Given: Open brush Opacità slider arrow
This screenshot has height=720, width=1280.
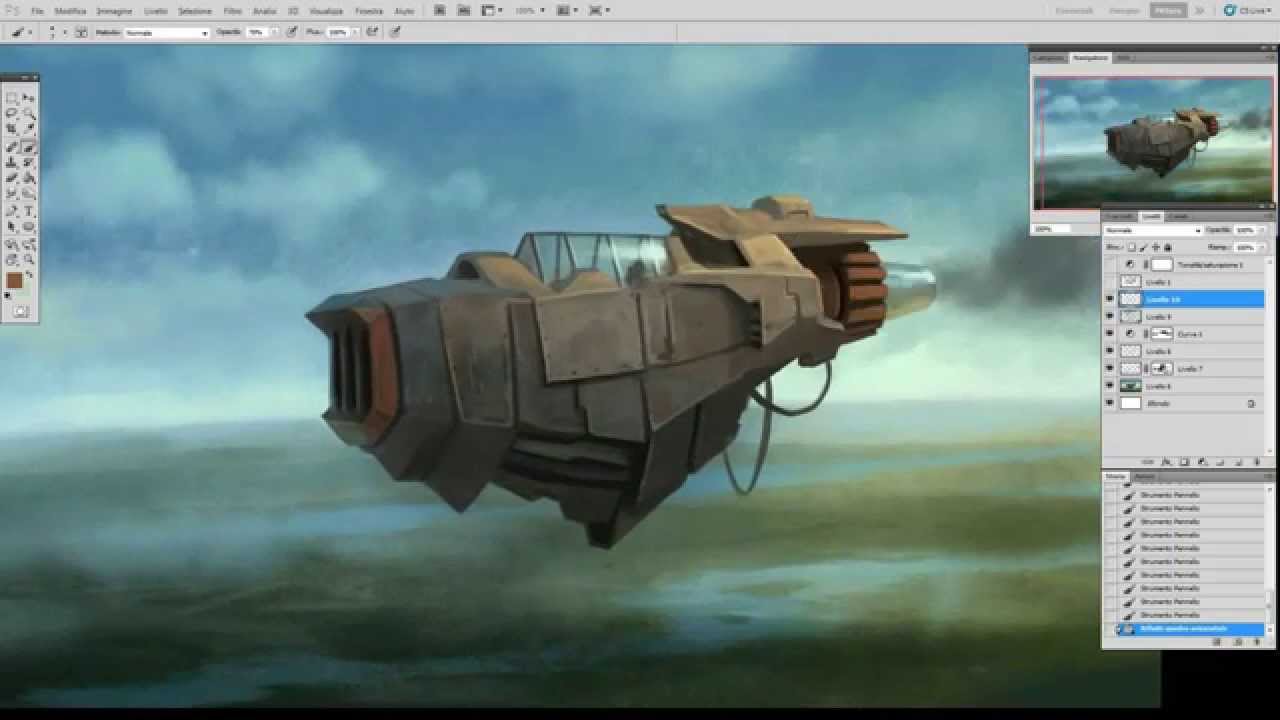Looking at the screenshot, I should [274, 32].
